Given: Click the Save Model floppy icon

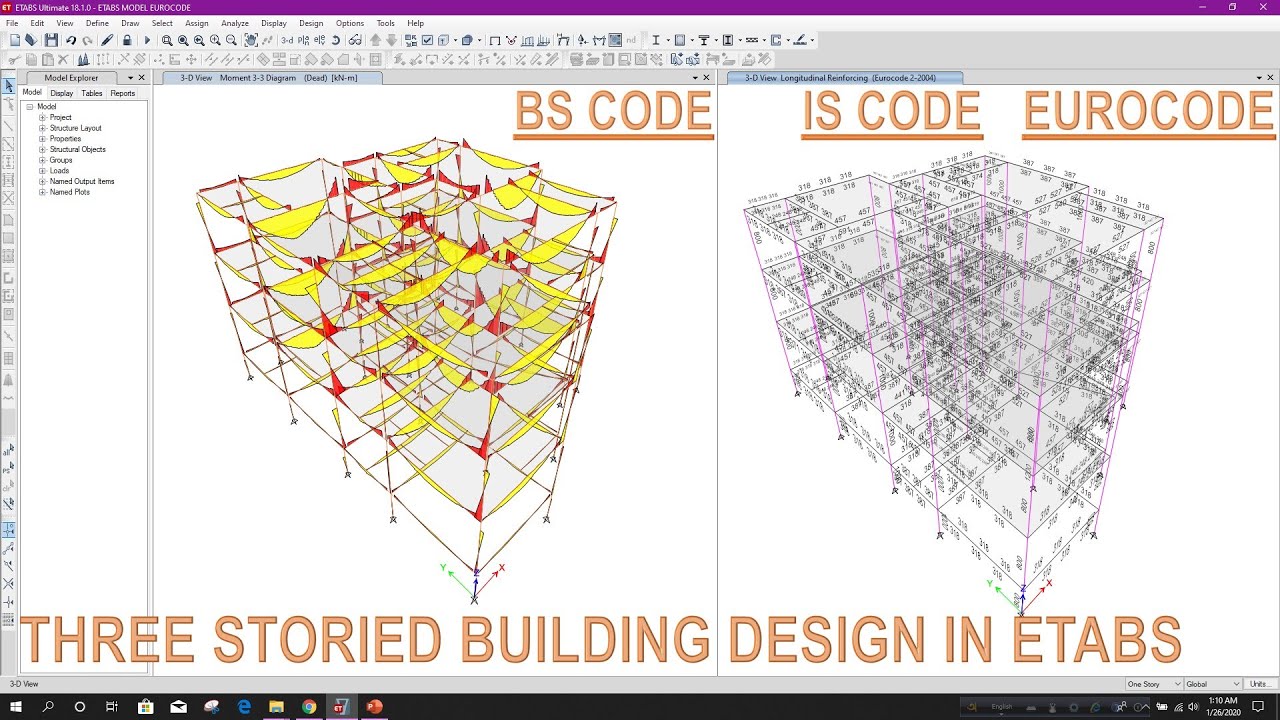Looking at the screenshot, I should [51, 40].
